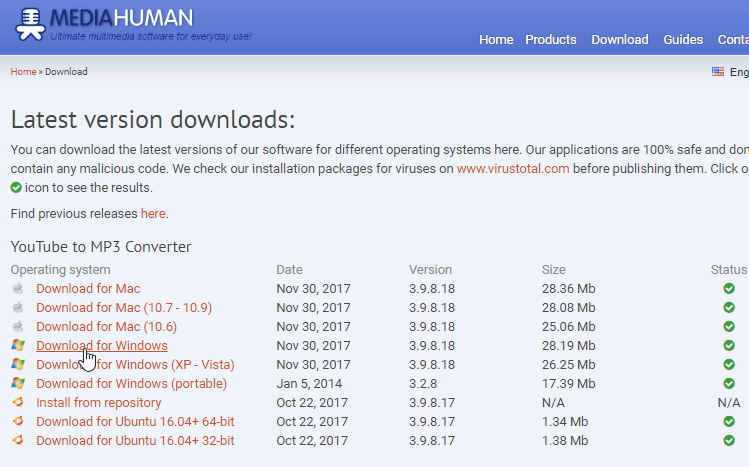Screen dimensions: 749x467
Task: Click Download for Windows link
Action: [x=102, y=345]
